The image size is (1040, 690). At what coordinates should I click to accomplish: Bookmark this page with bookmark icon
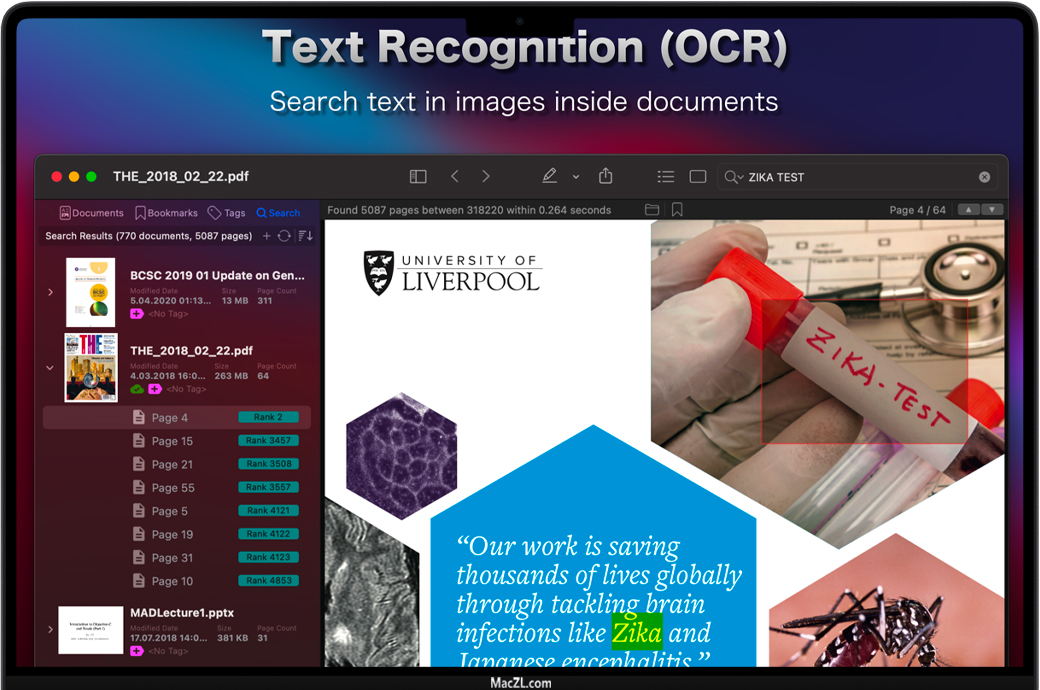point(677,210)
